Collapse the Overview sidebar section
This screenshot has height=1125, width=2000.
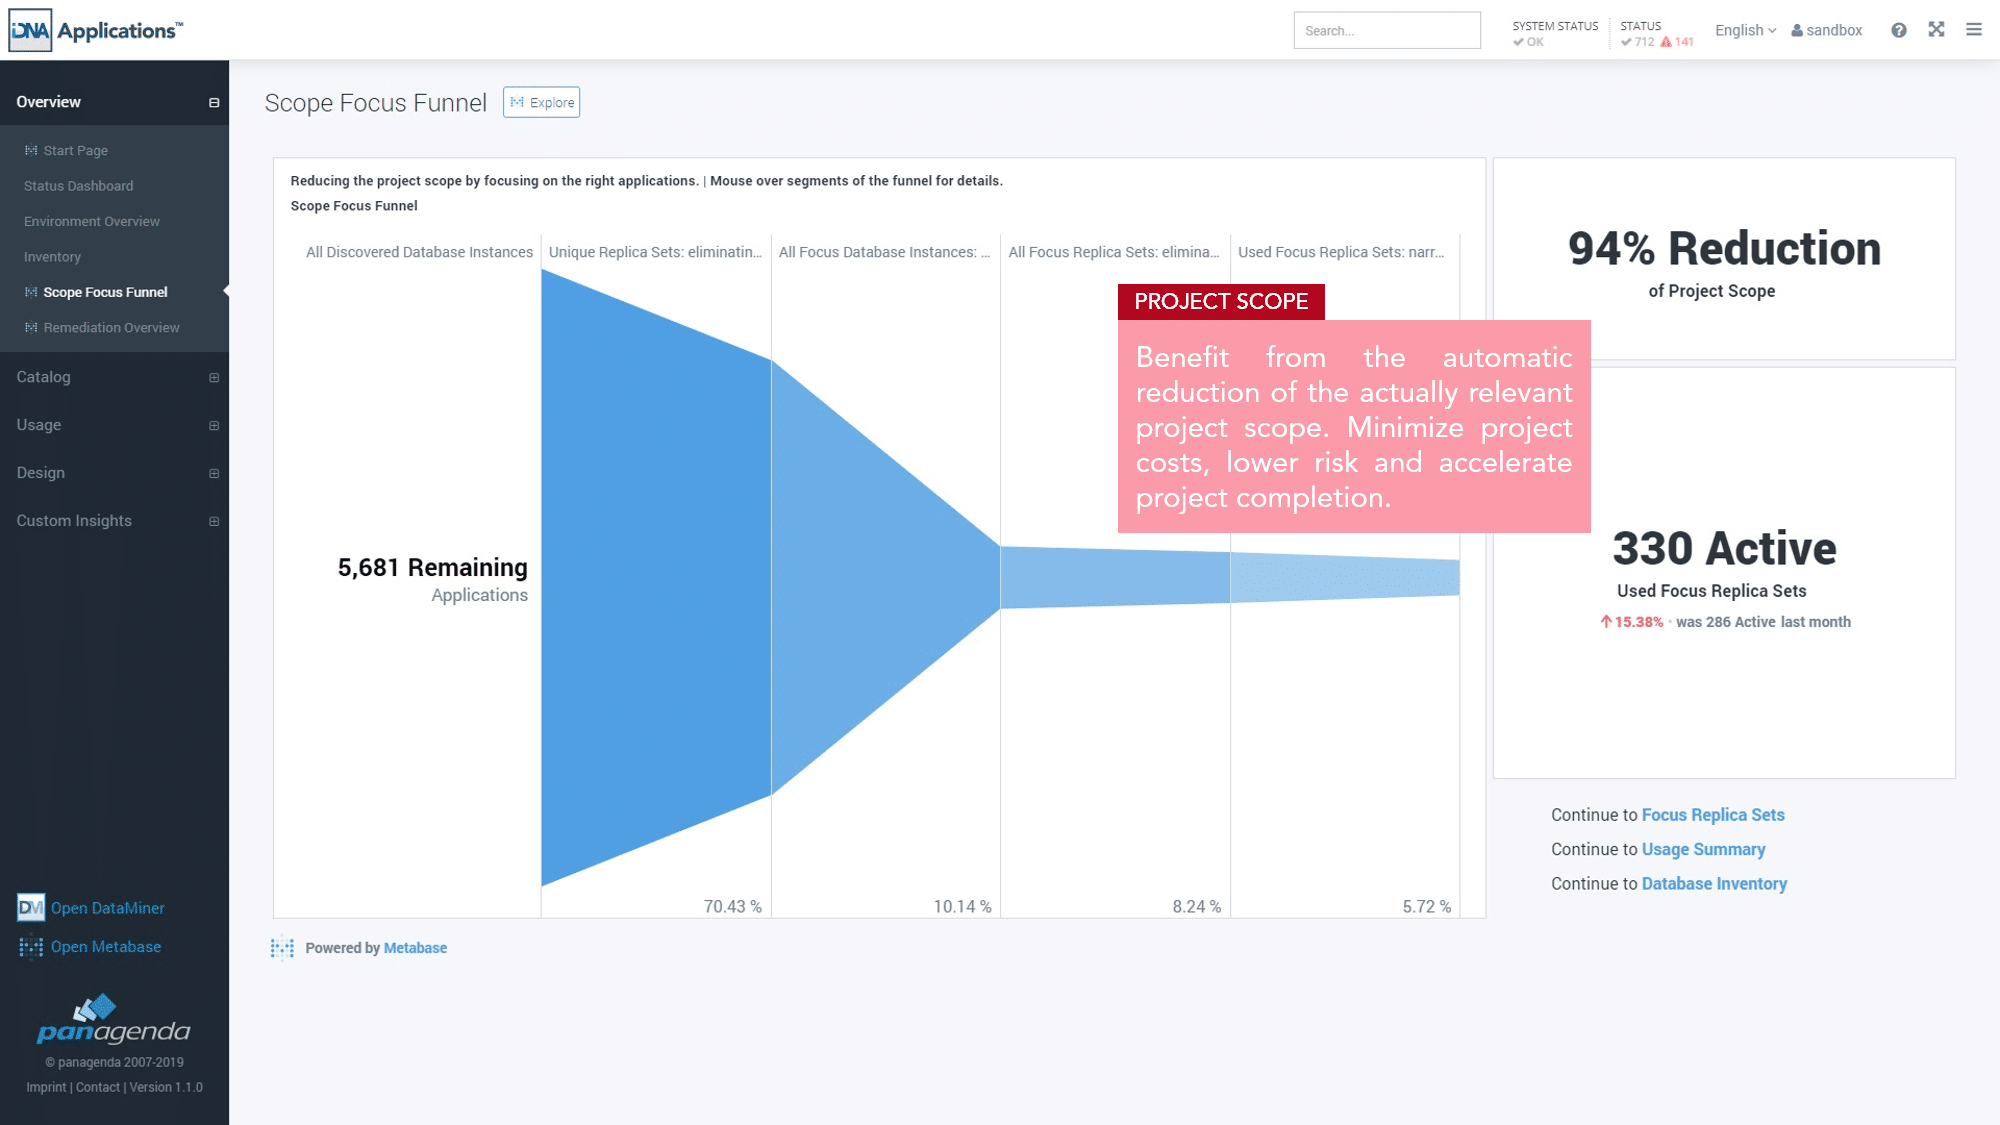(213, 102)
